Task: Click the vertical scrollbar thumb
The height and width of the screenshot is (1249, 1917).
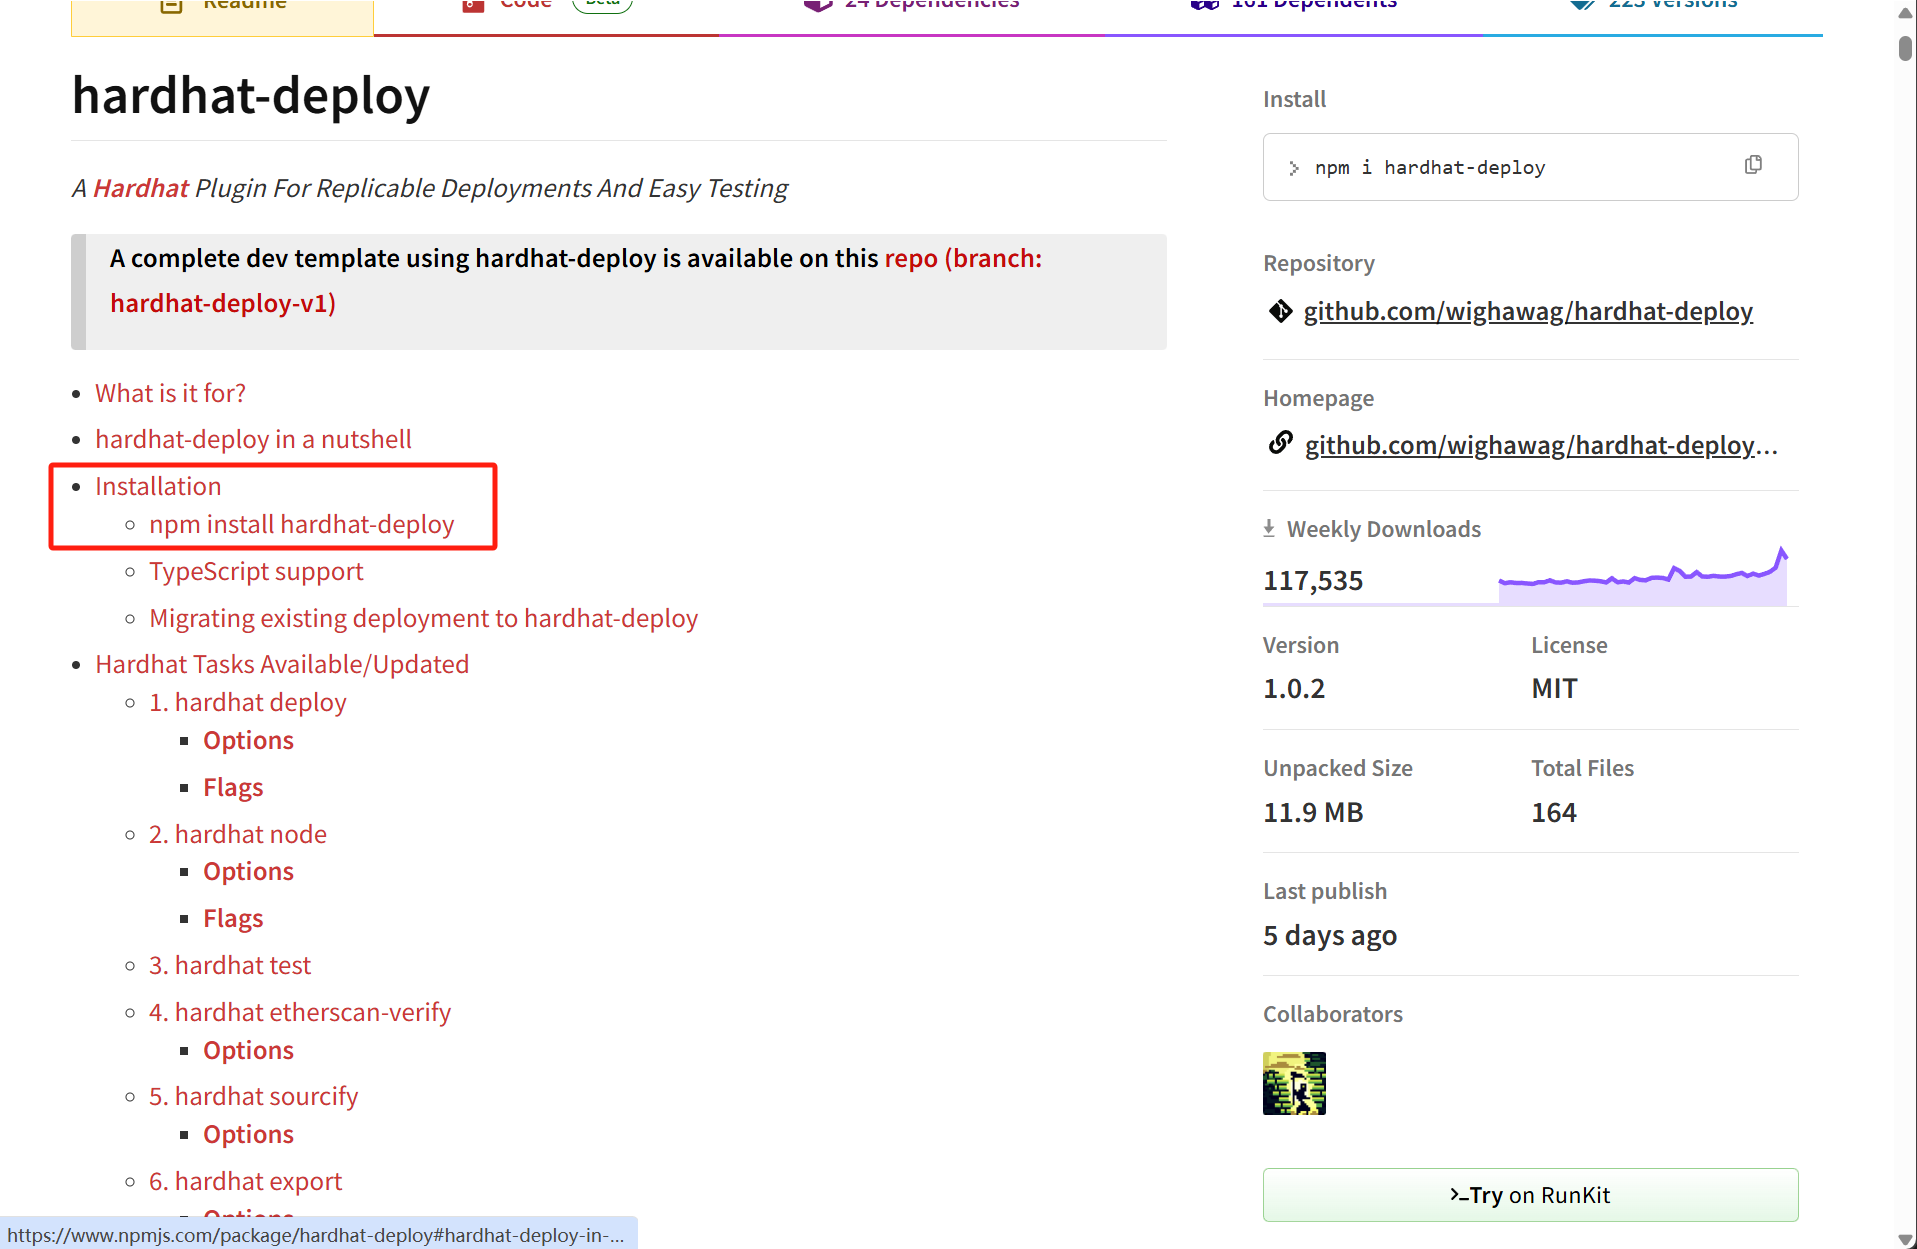Action: point(1905,47)
